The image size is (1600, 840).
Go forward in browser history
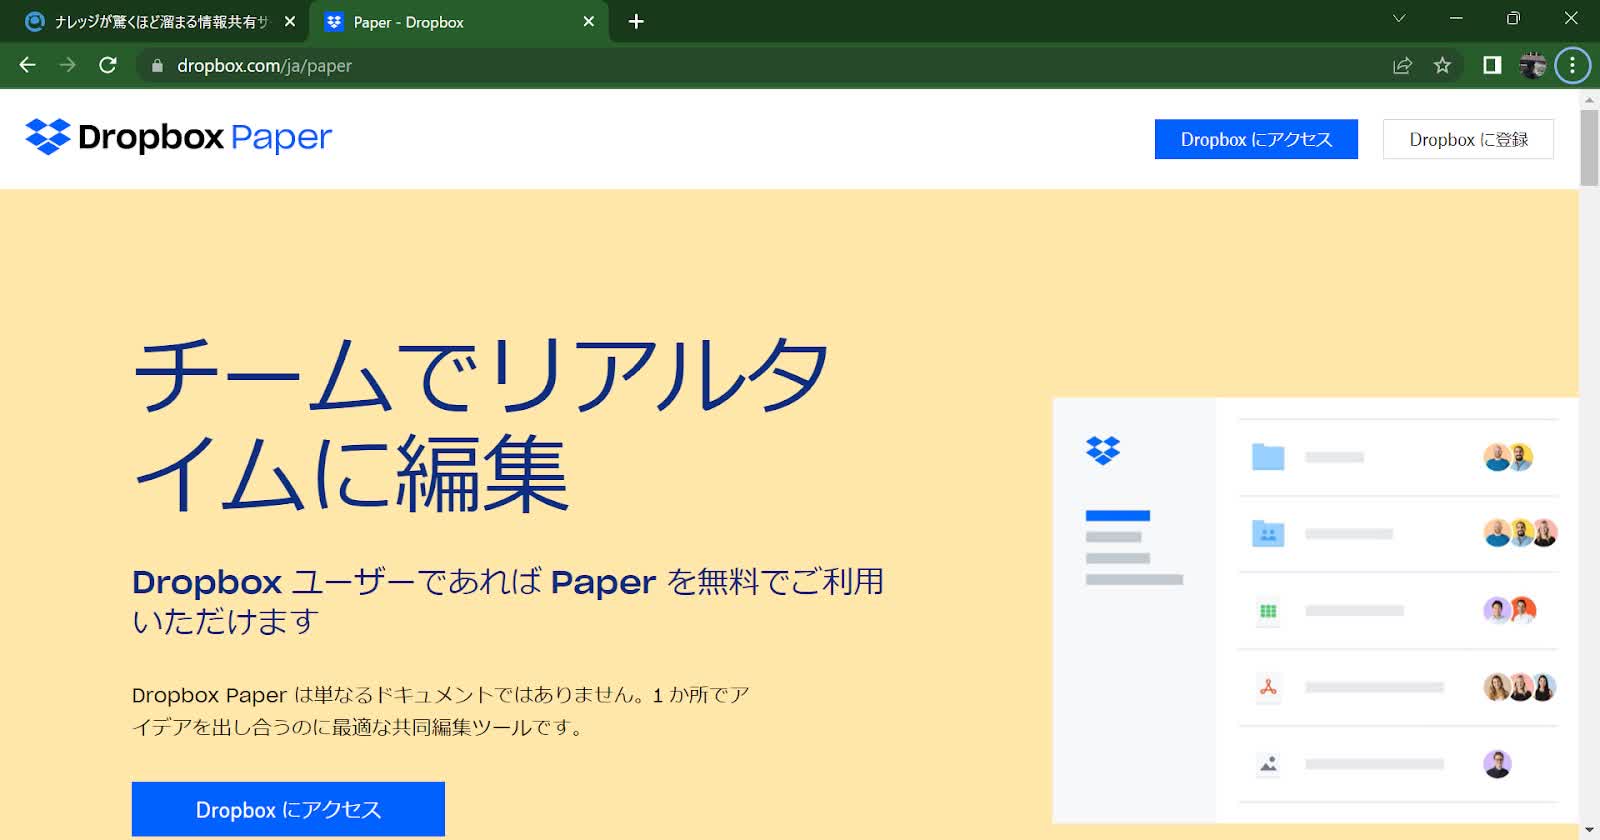point(67,65)
